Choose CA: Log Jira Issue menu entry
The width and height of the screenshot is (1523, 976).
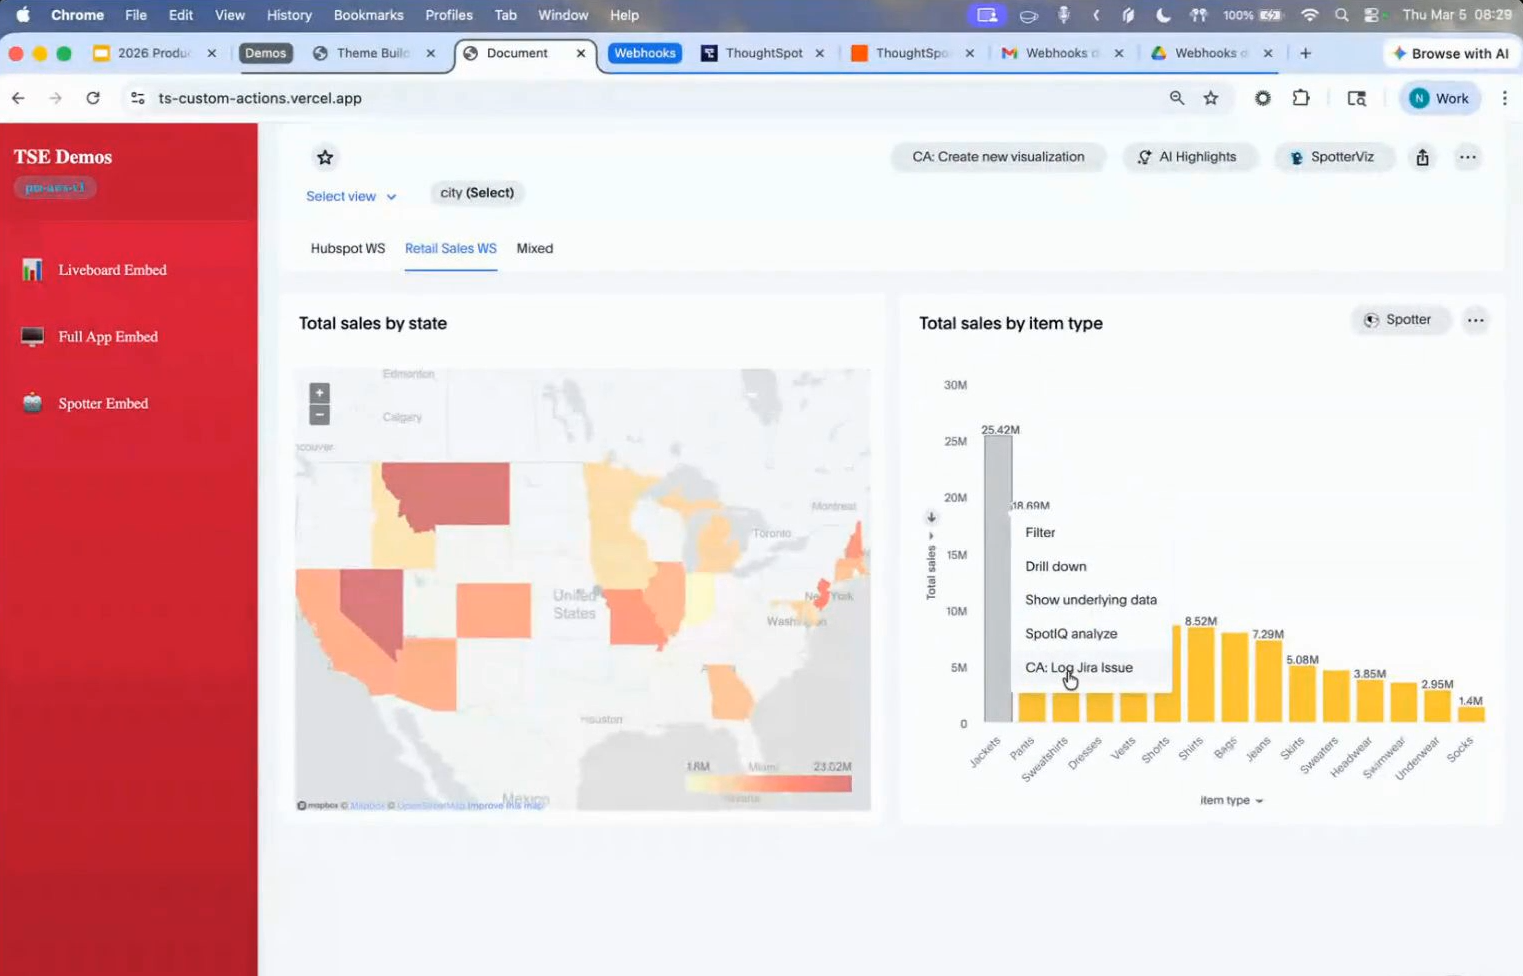click(1078, 668)
